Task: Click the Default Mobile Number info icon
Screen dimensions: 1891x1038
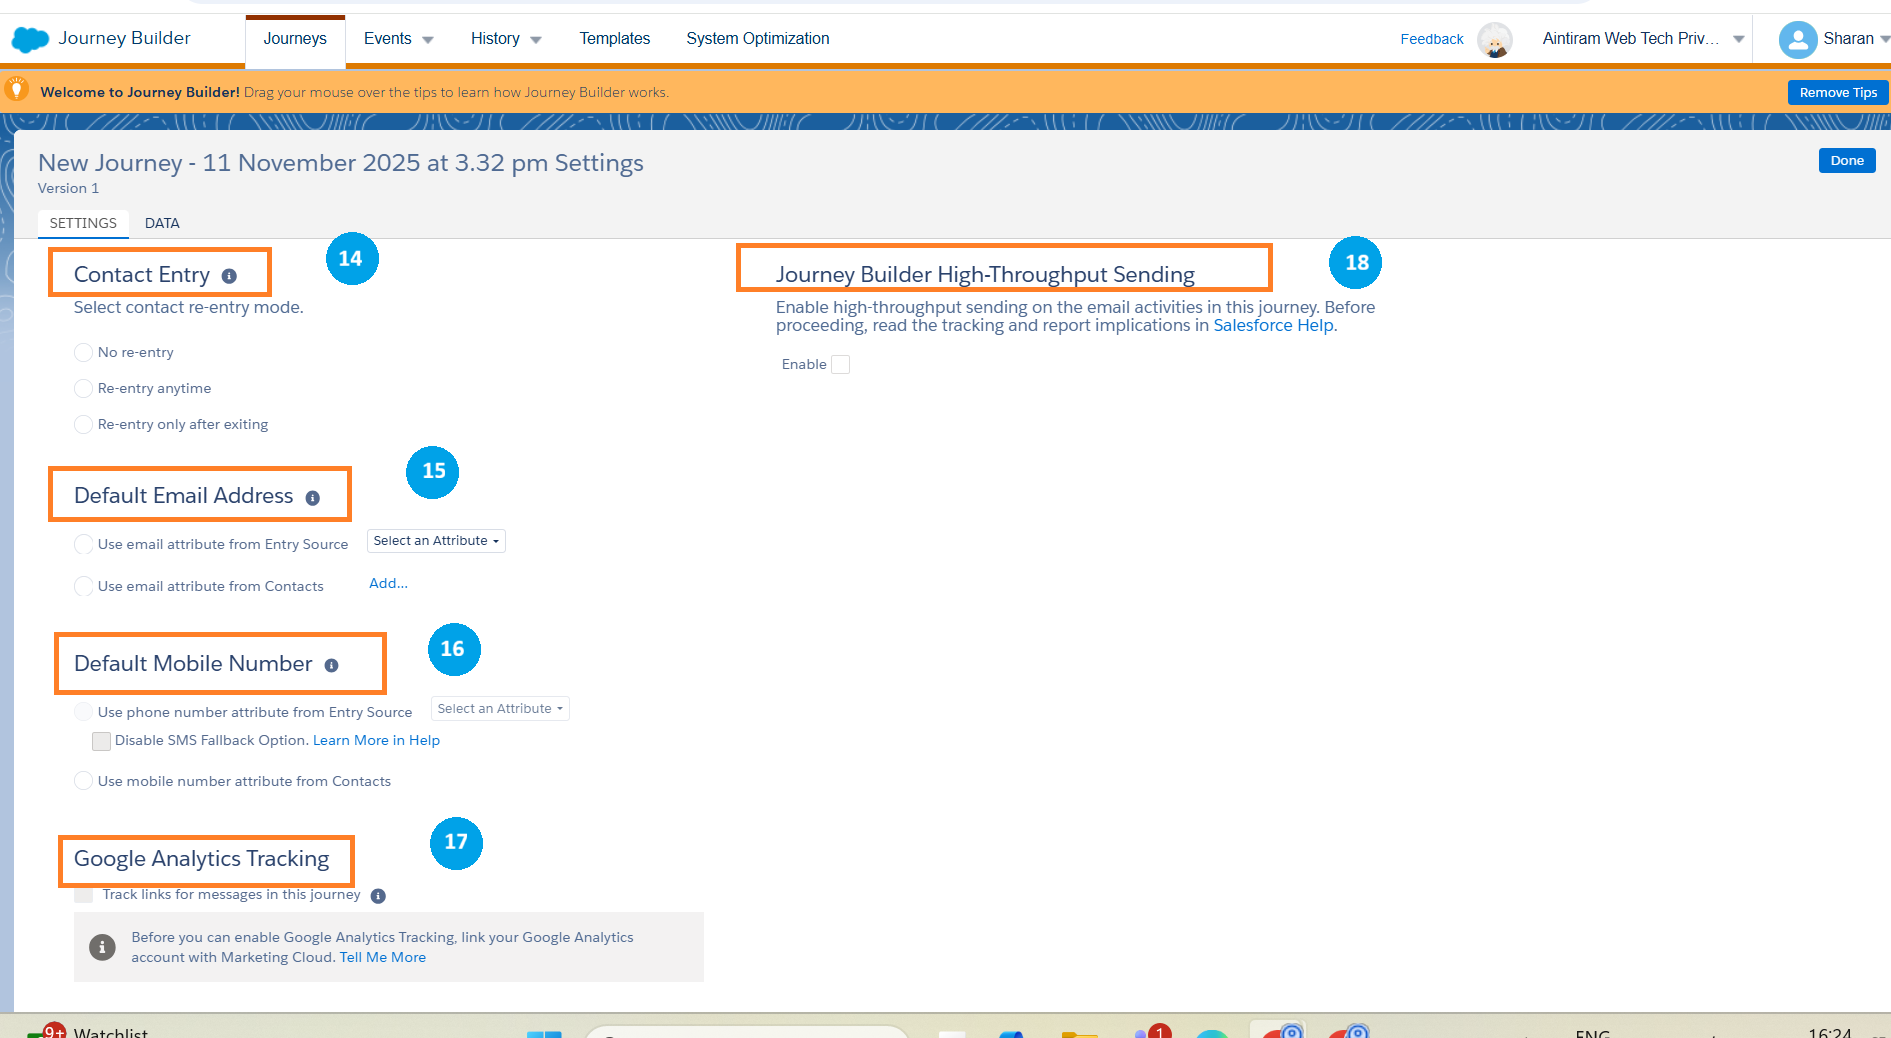Action: (331, 666)
